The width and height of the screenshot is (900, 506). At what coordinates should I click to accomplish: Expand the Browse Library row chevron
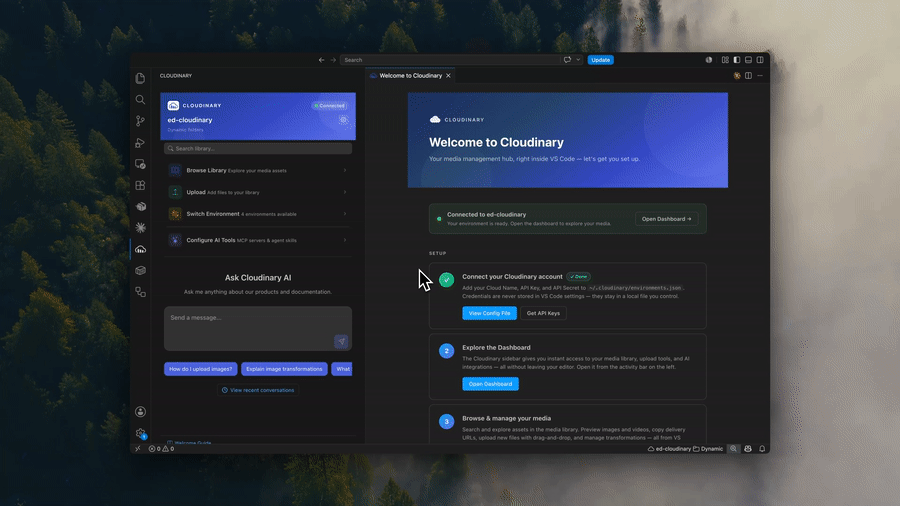(345, 170)
